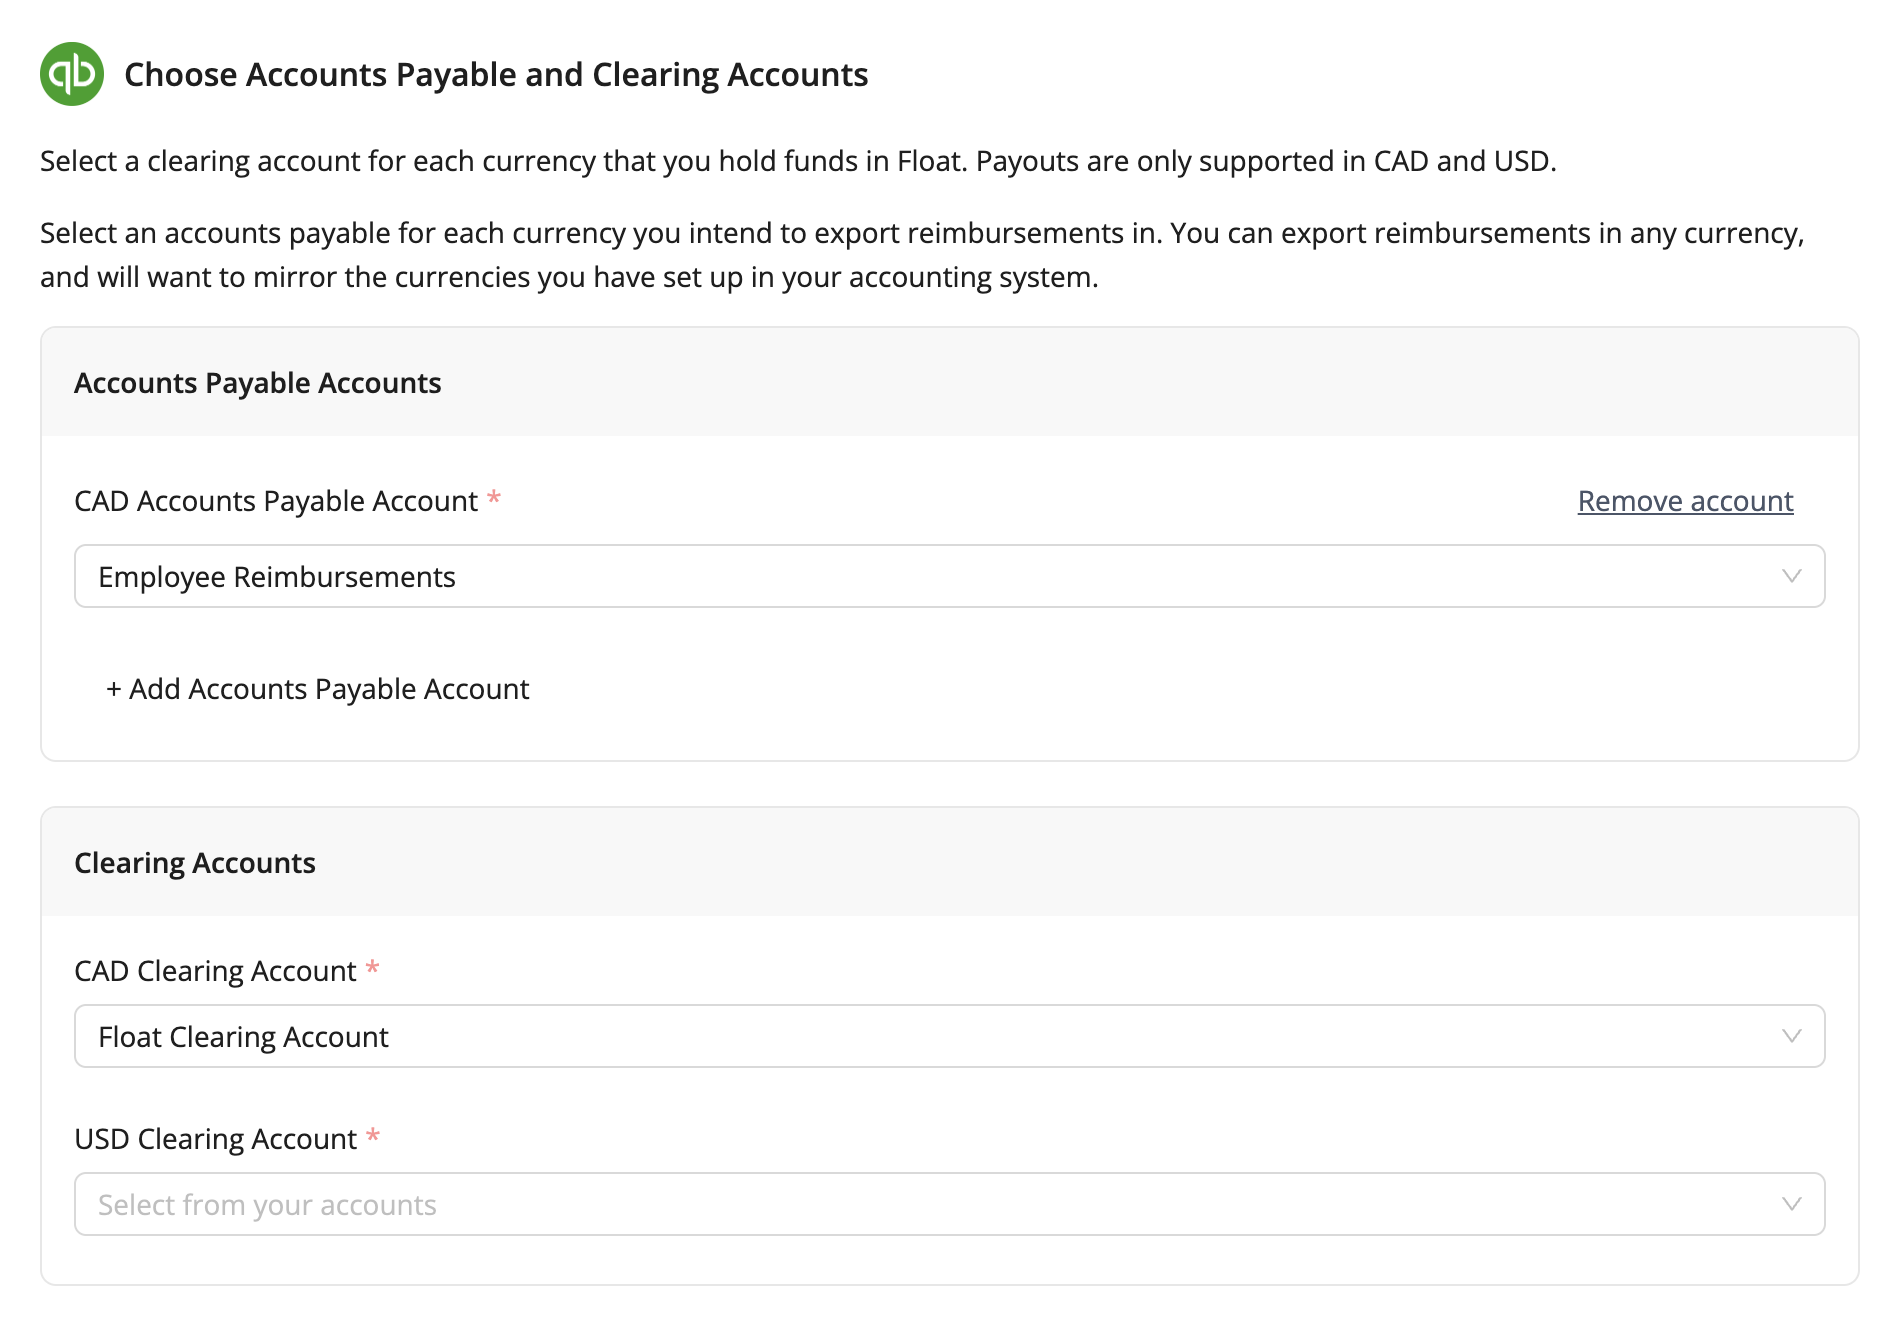
Task: Open the USD Clearing Account dropdown
Action: pos(949,1204)
